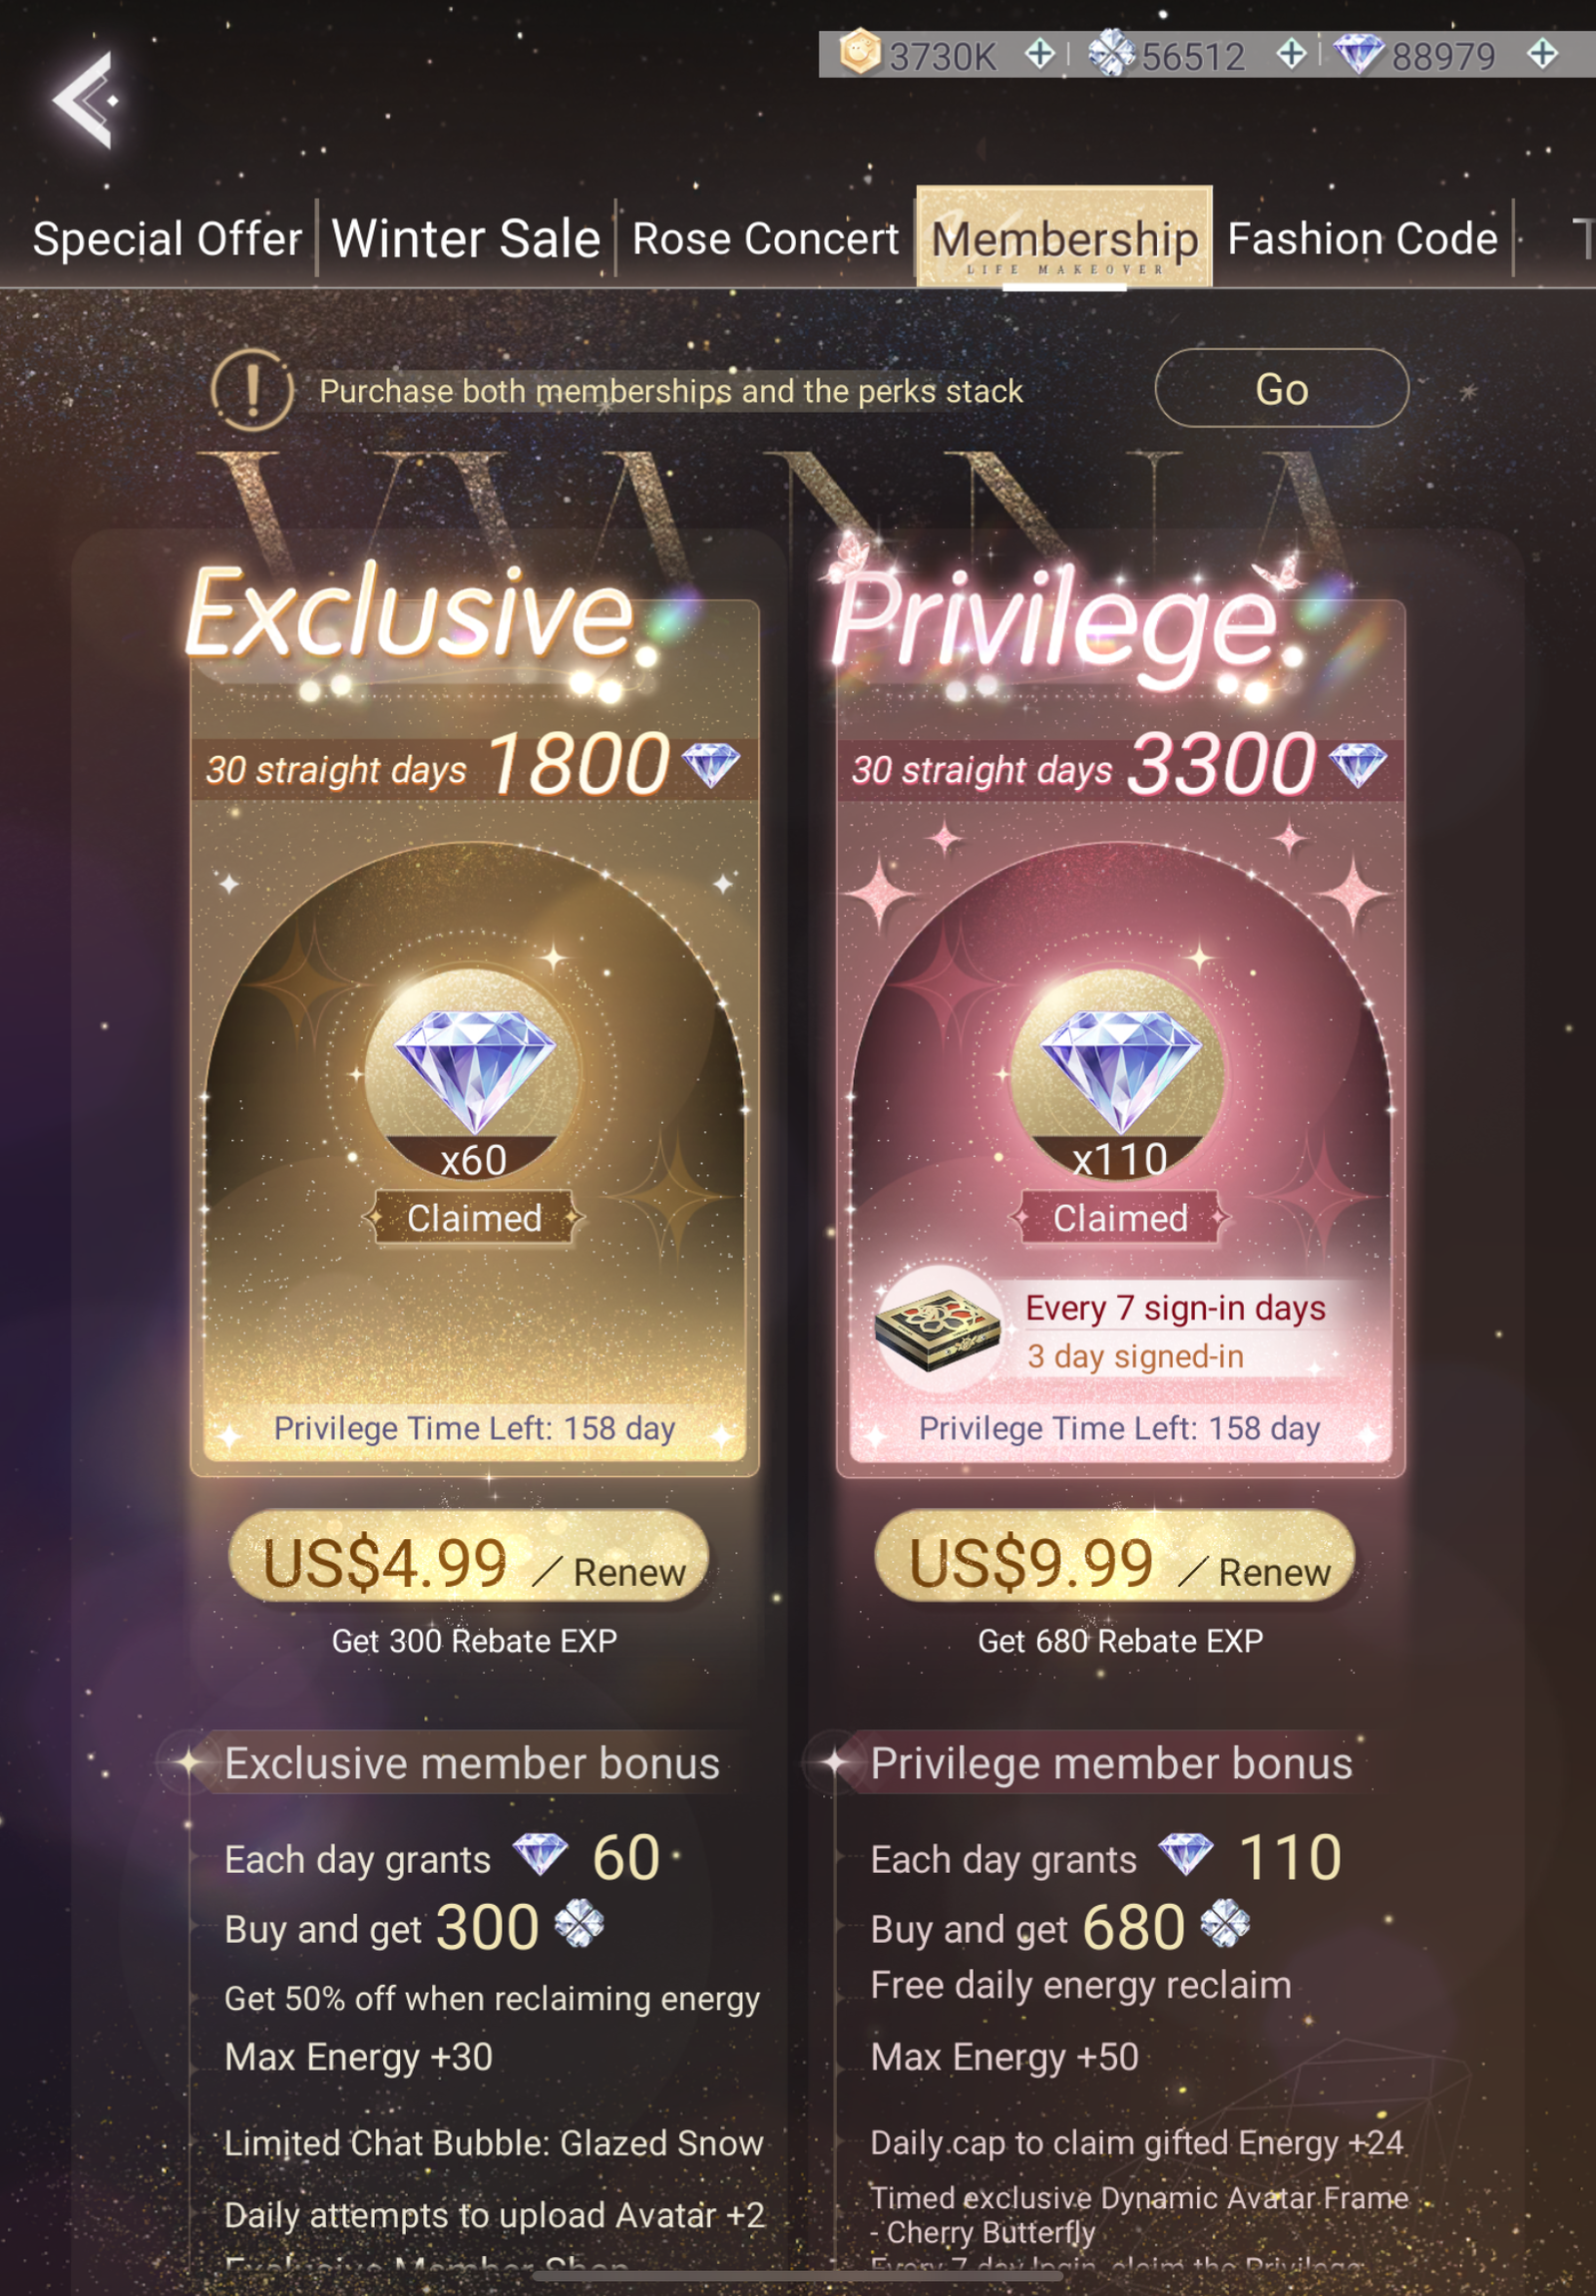Open the Rose Concert tab
The width and height of the screenshot is (1596, 2296).
pos(765,239)
